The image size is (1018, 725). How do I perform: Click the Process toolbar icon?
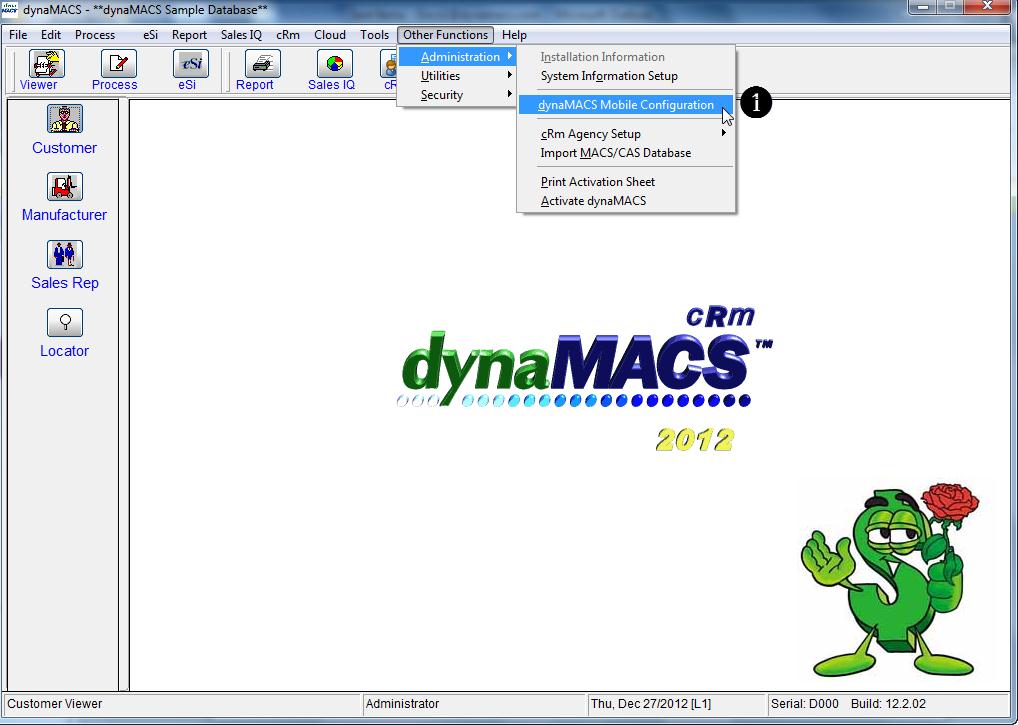coord(118,64)
